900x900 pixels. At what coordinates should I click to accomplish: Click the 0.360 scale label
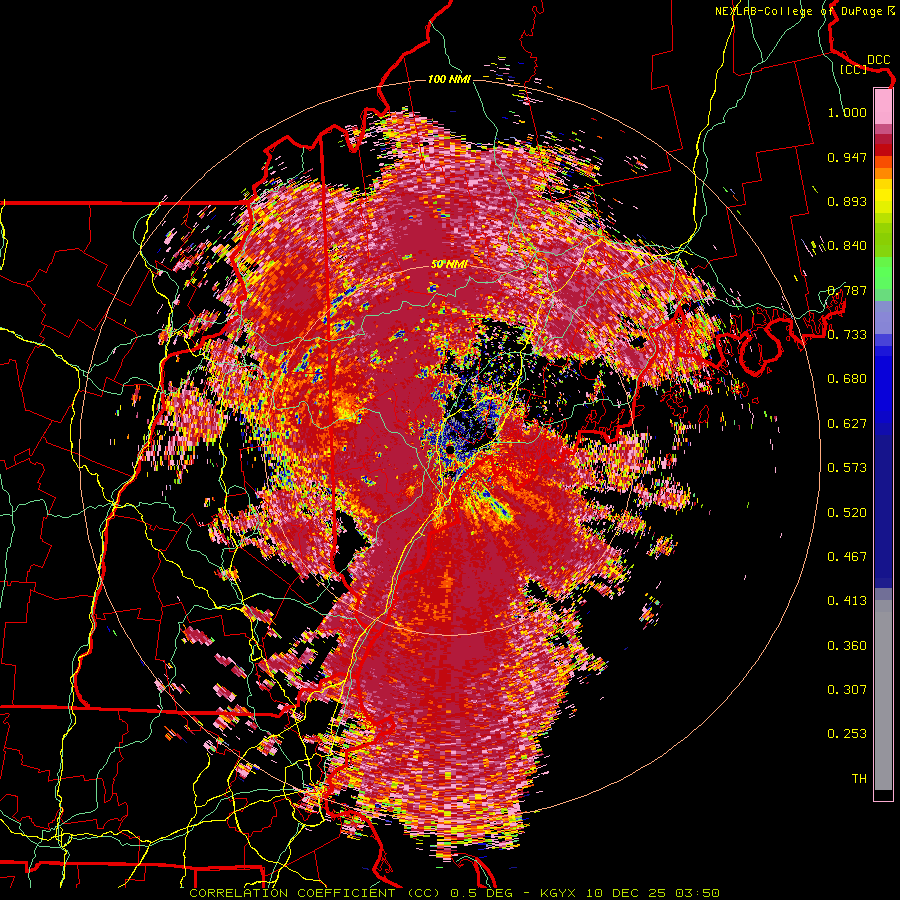click(x=847, y=646)
